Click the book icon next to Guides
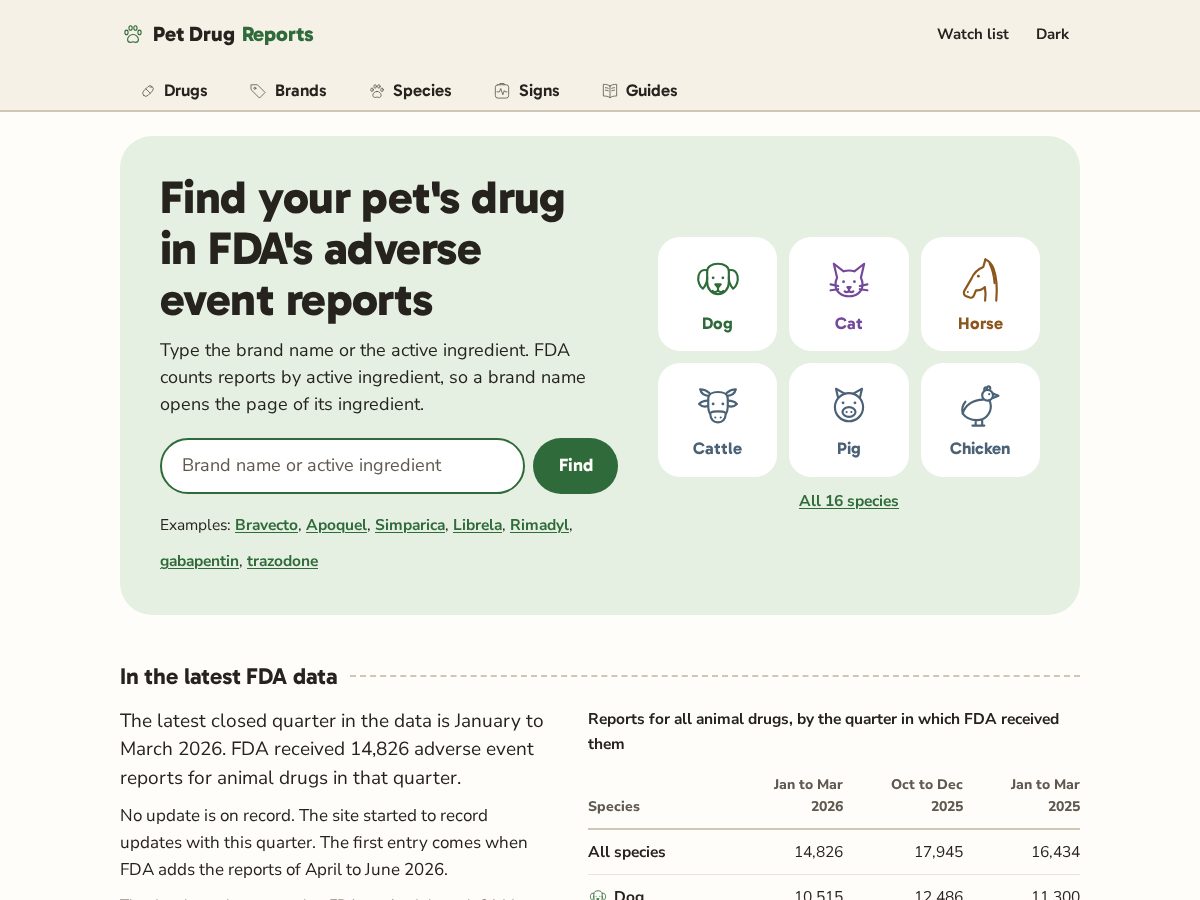Image resolution: width=1200 pixels, height=900 pixels. [610, 91]
